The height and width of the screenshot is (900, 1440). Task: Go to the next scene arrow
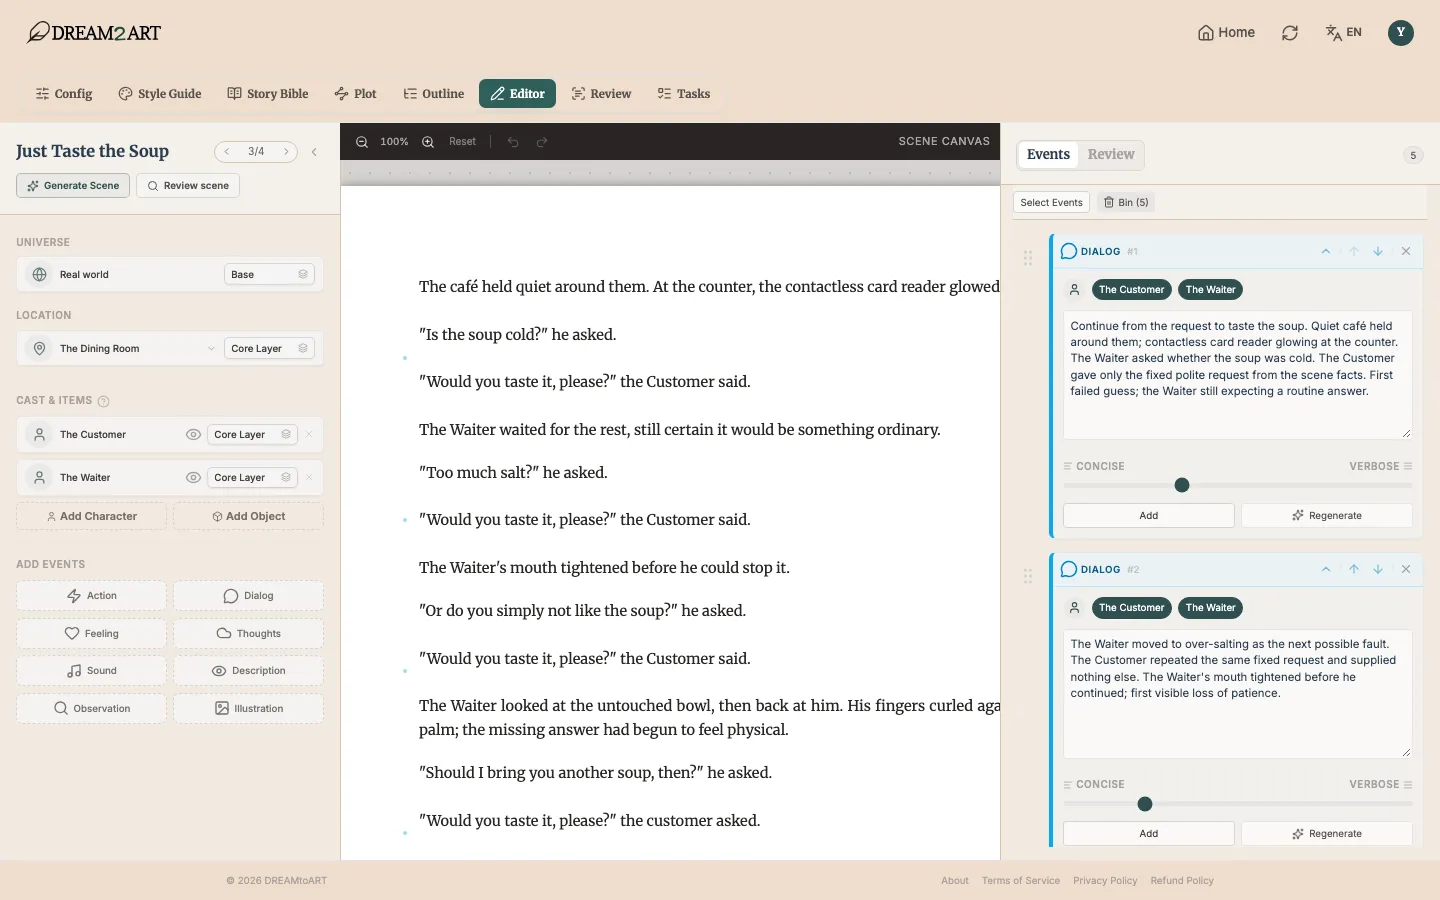coord(286,152)
